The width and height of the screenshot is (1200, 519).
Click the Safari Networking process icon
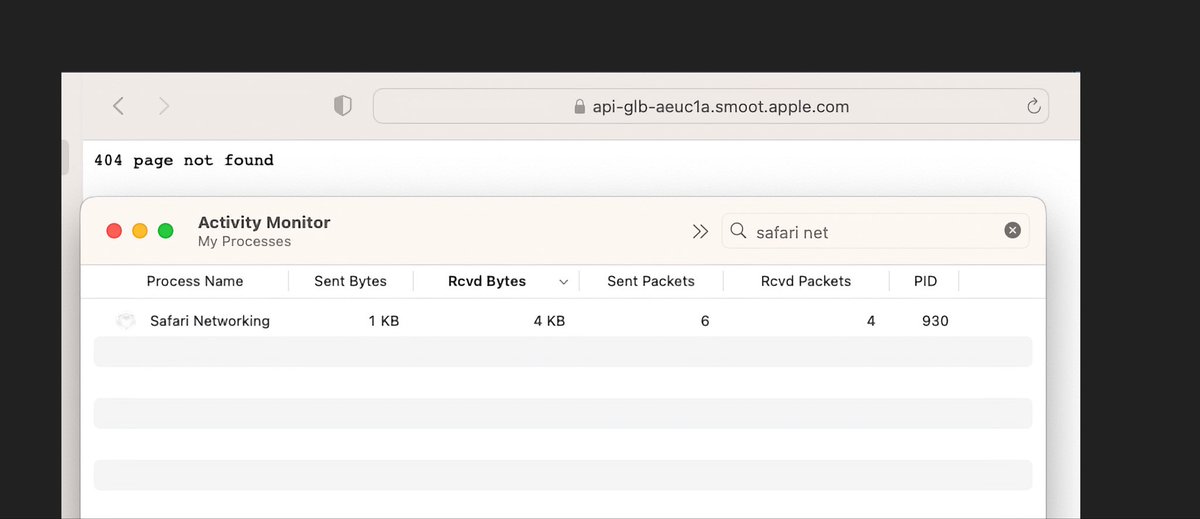125,321
